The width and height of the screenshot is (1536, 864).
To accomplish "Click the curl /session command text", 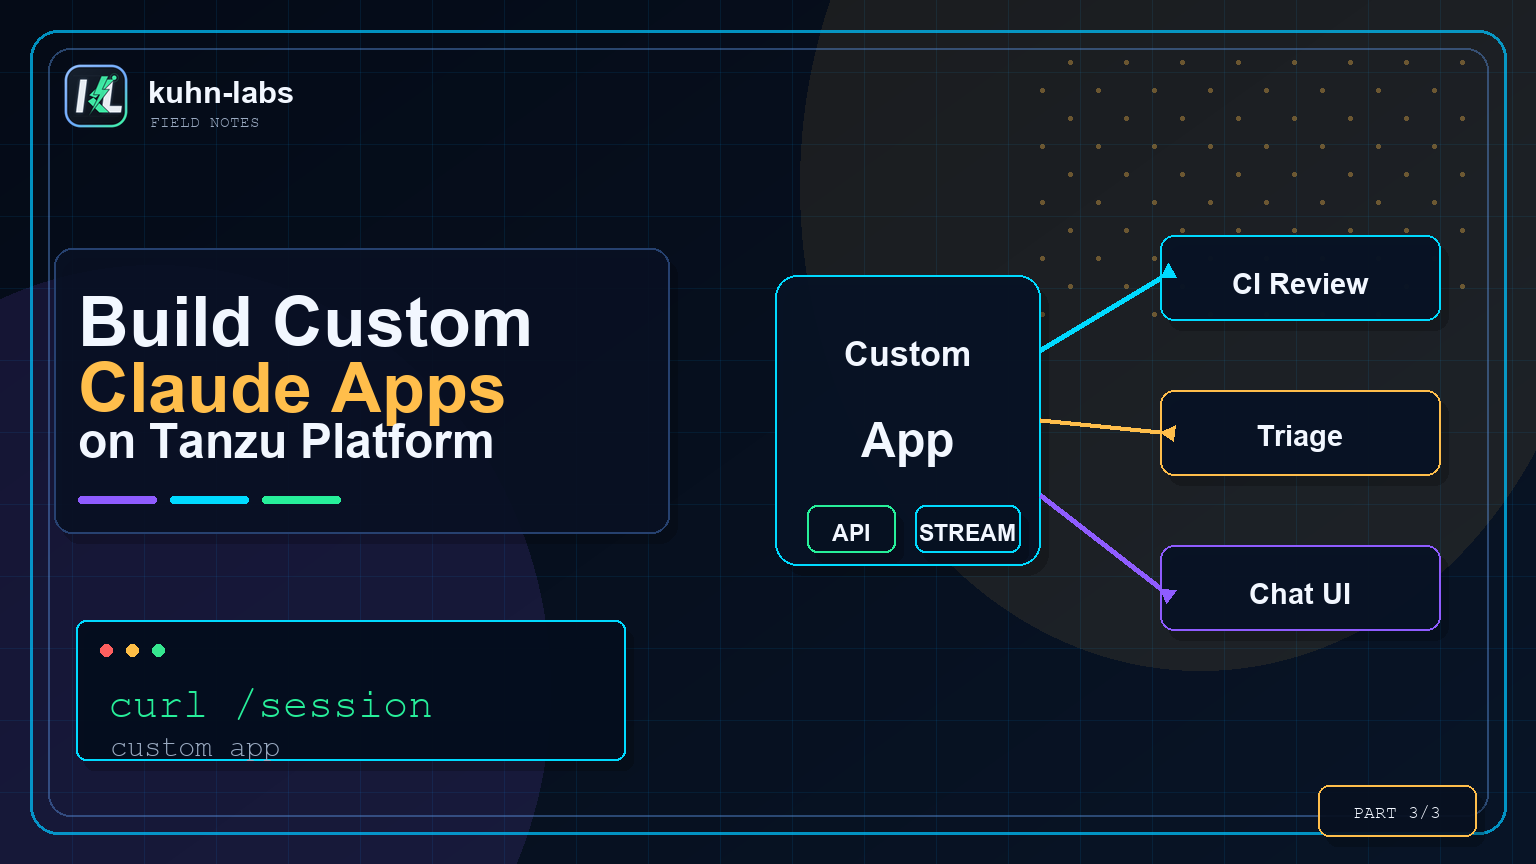I will click(271, 706).
